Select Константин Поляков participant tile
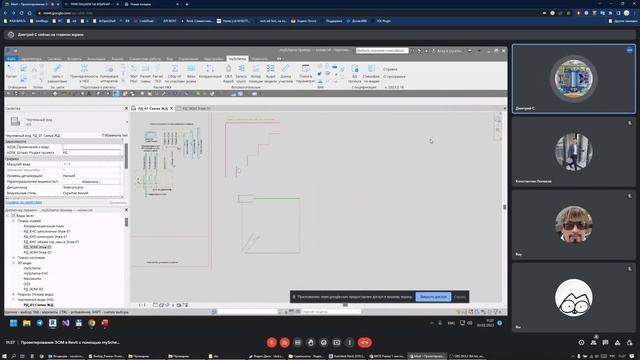This screenshot has width=640, height=360. [x=573, y=151]
